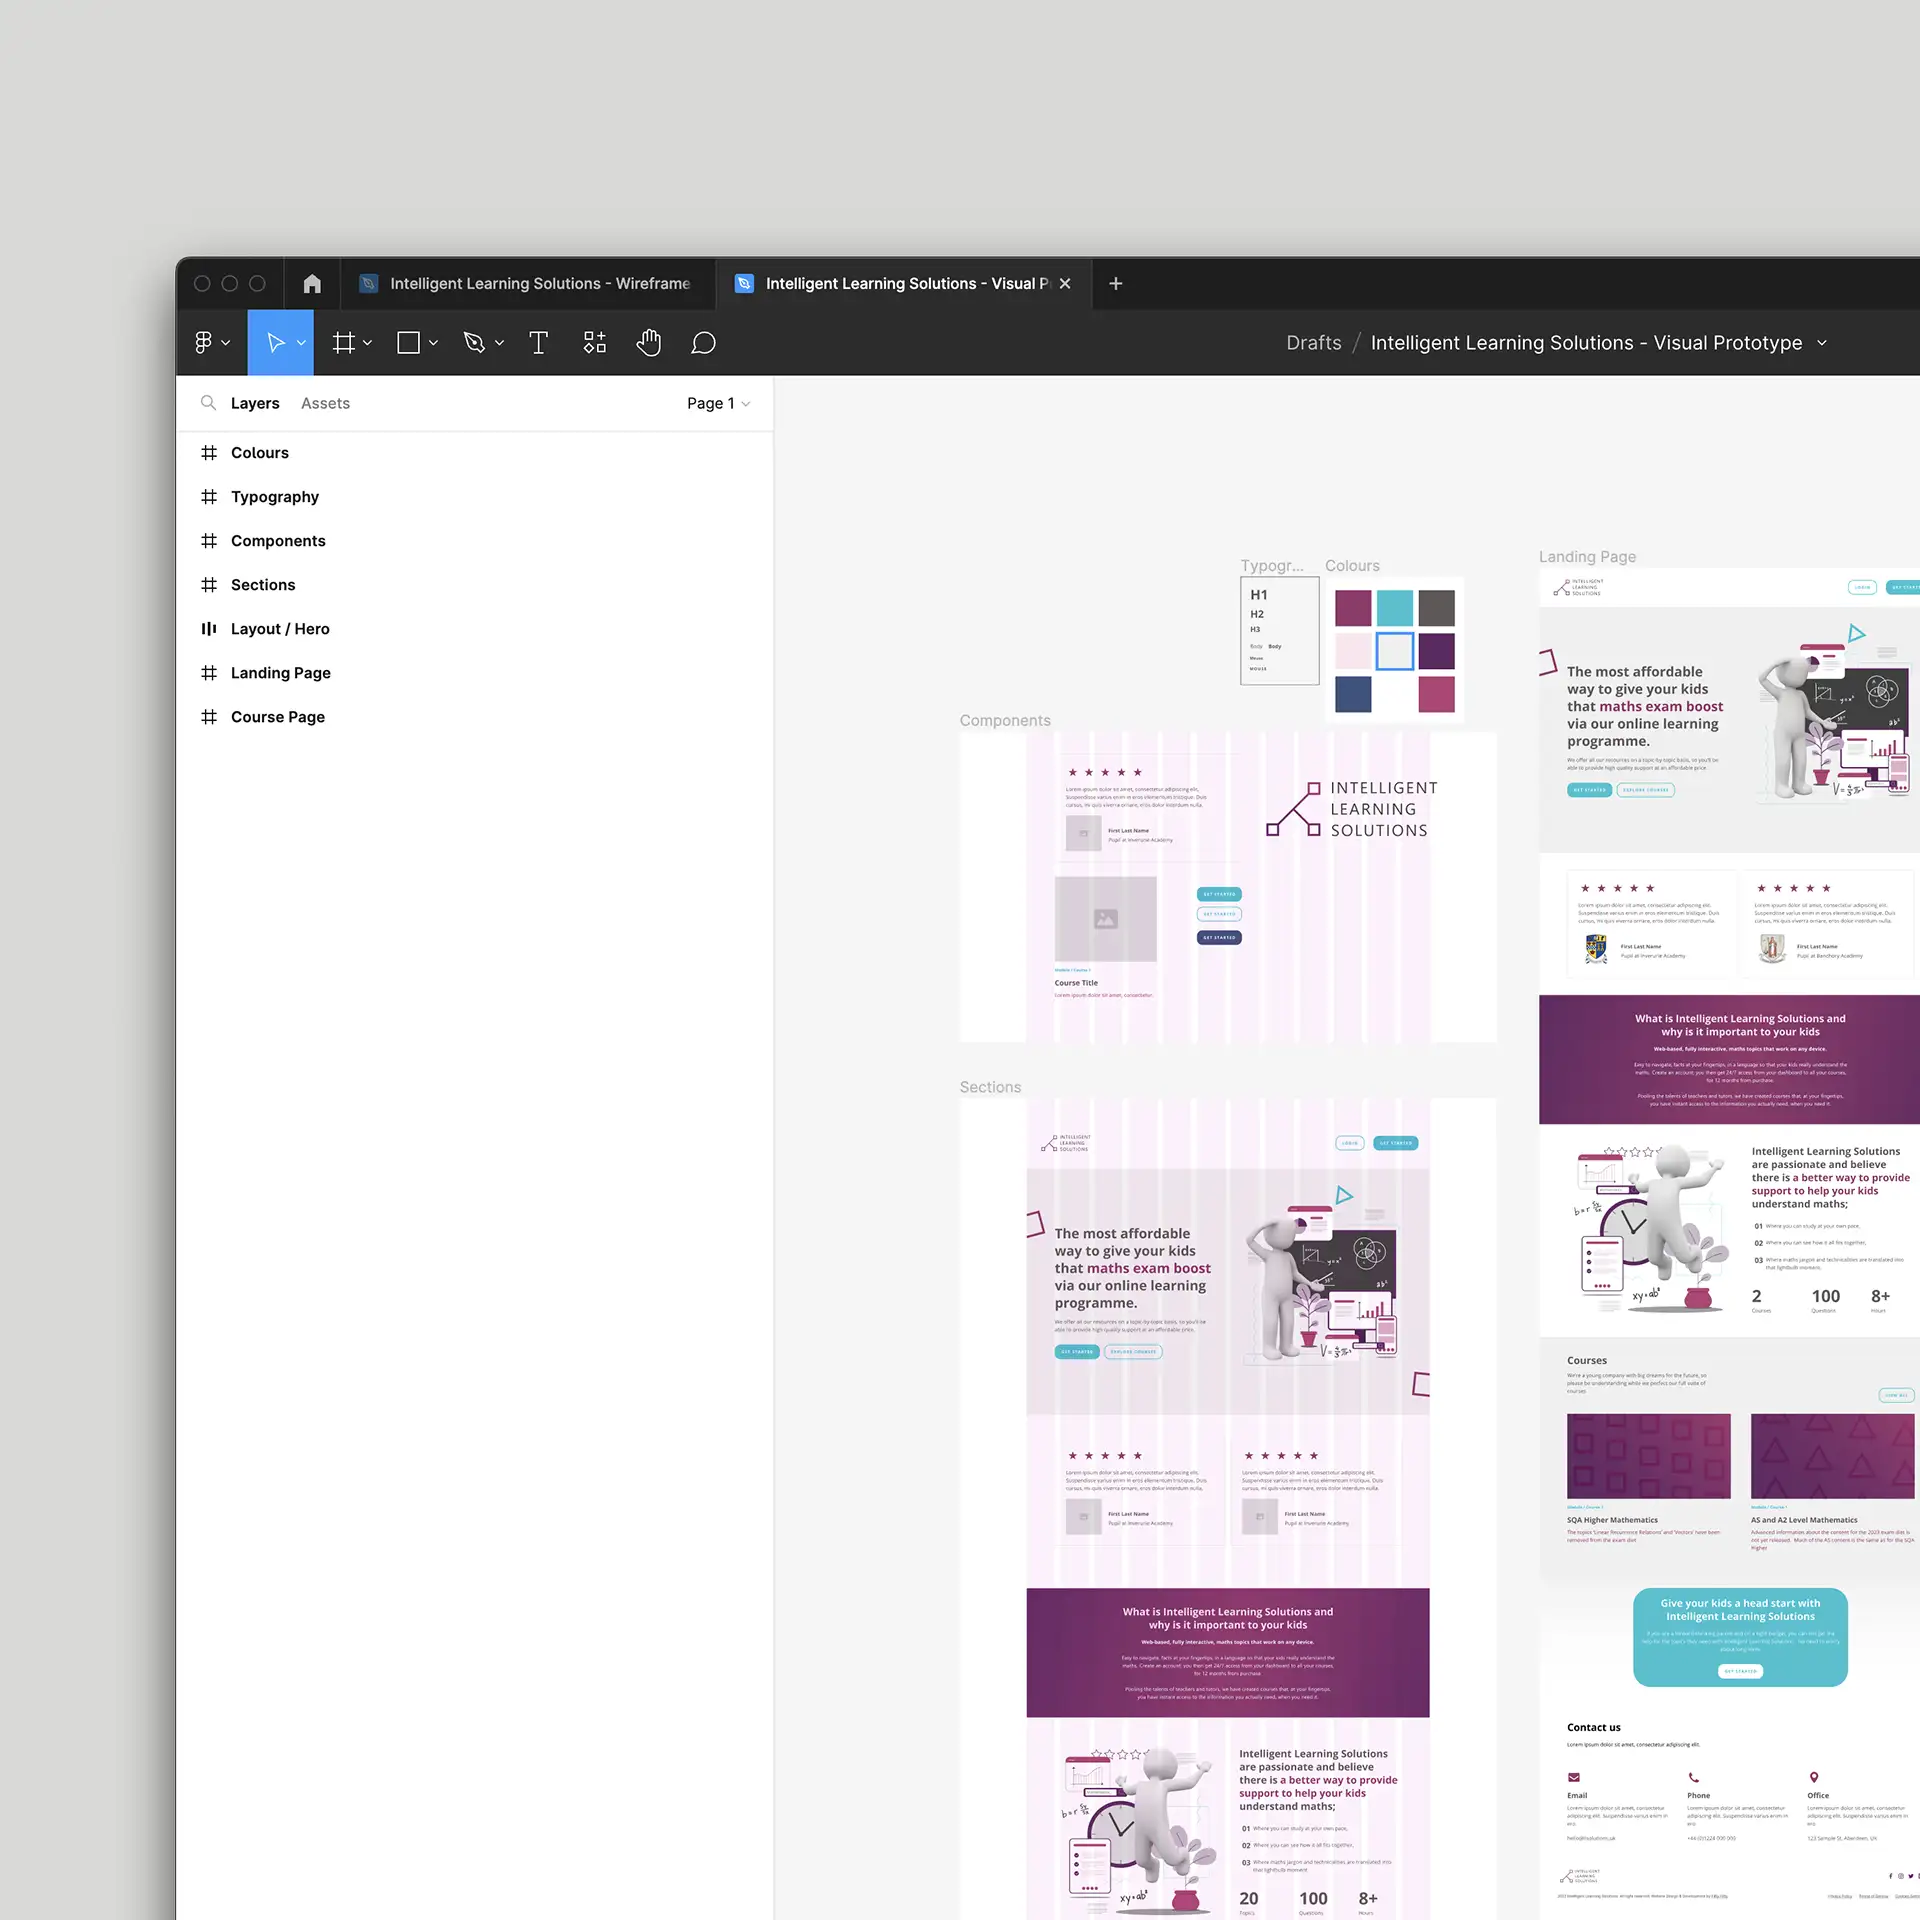The height and width of the screenshot is (1920, 1920).
Task: Select the Typography frame on canvas
Action: 1280,631
